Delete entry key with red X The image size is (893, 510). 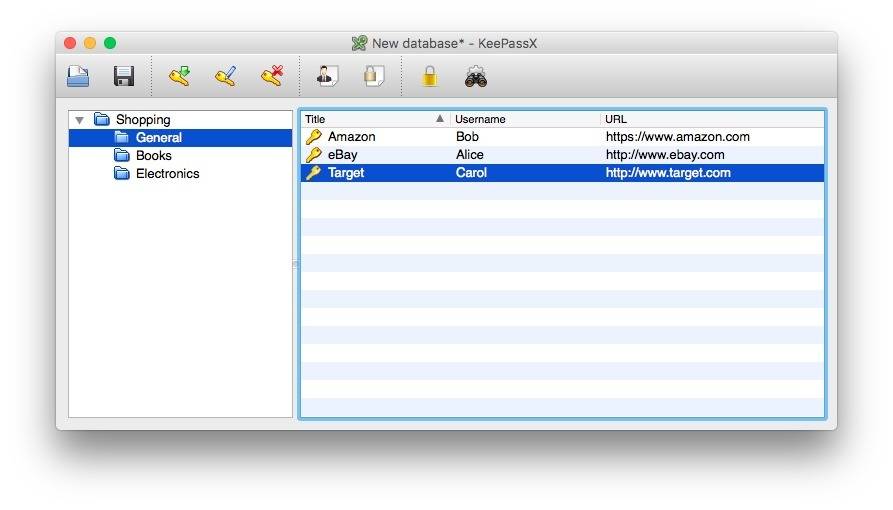click(272, 76)
